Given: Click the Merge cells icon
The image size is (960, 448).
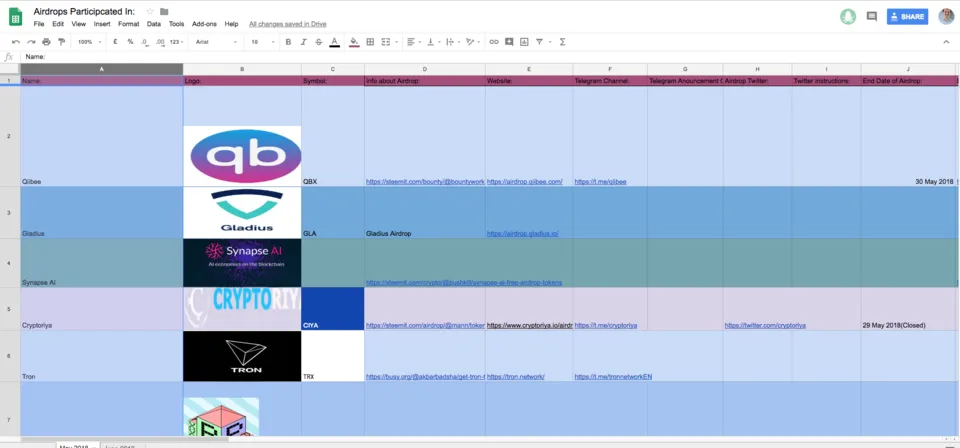Looking at the screenshot, I should pyautogui.click(x=386, y=42).
